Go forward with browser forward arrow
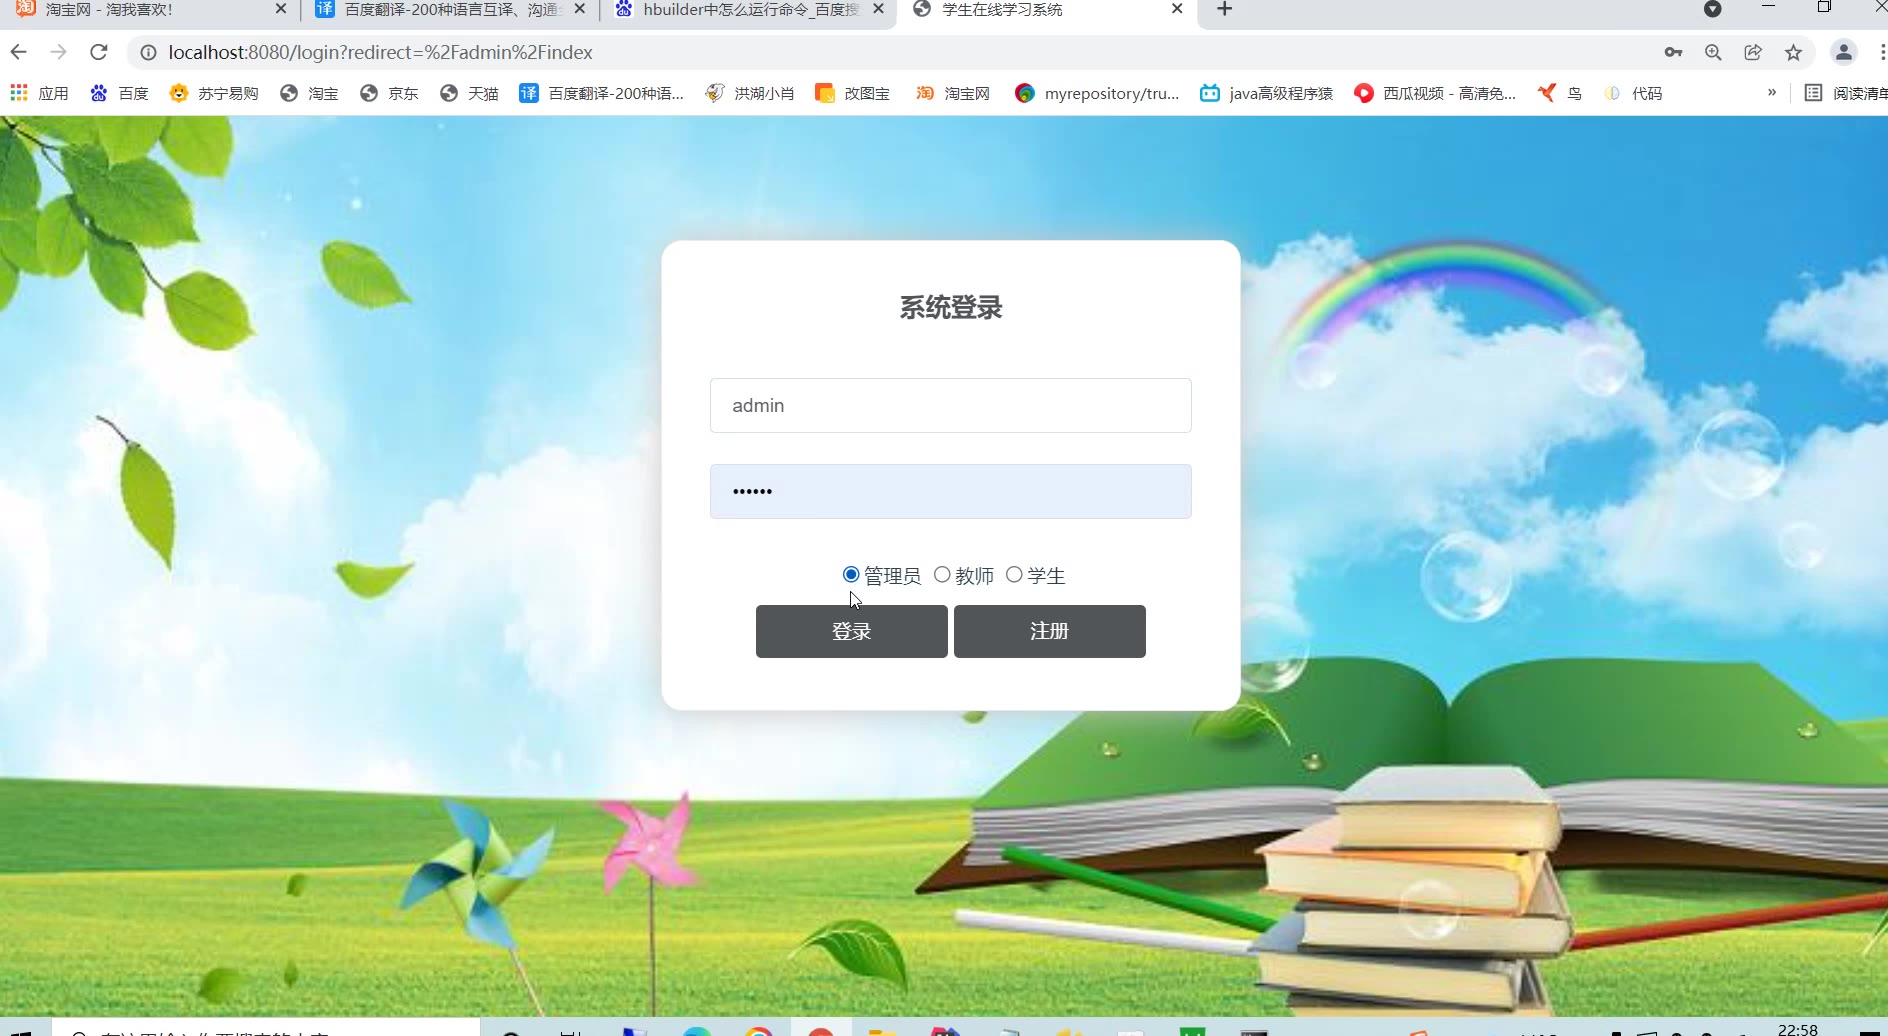The image size is (1888, 1036). [58, 52]
